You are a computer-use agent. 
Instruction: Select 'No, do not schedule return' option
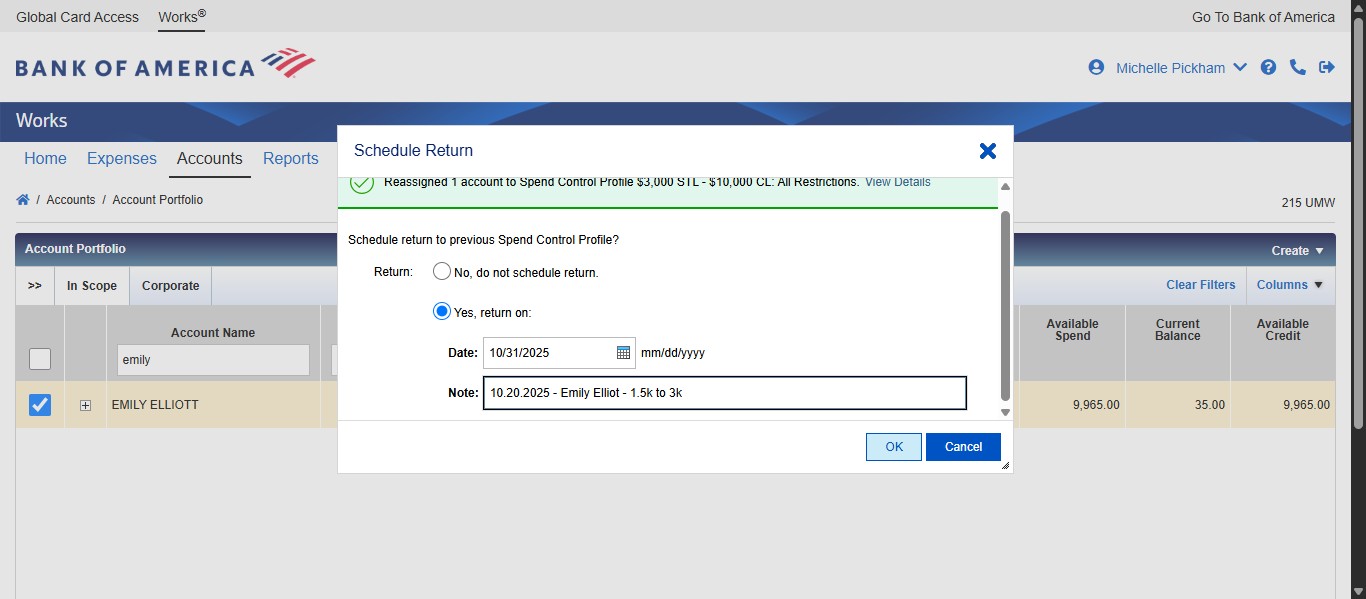tap(441, 272)
